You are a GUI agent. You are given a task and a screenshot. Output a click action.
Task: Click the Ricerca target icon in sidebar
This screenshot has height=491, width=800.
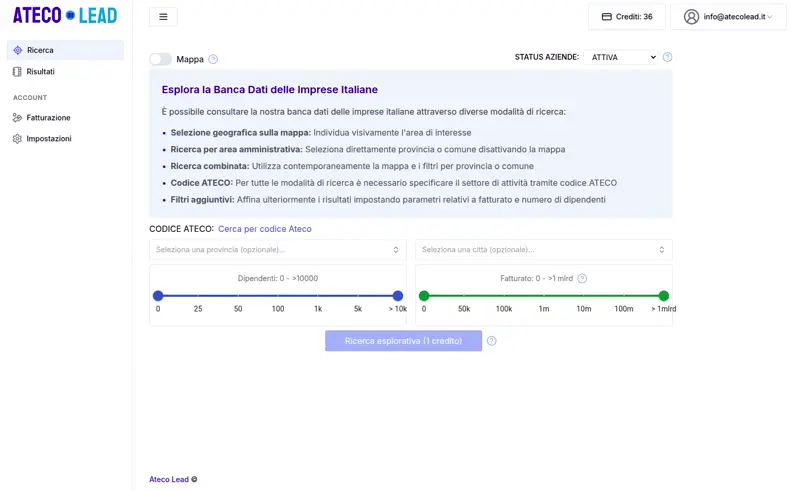click(18, 50)
